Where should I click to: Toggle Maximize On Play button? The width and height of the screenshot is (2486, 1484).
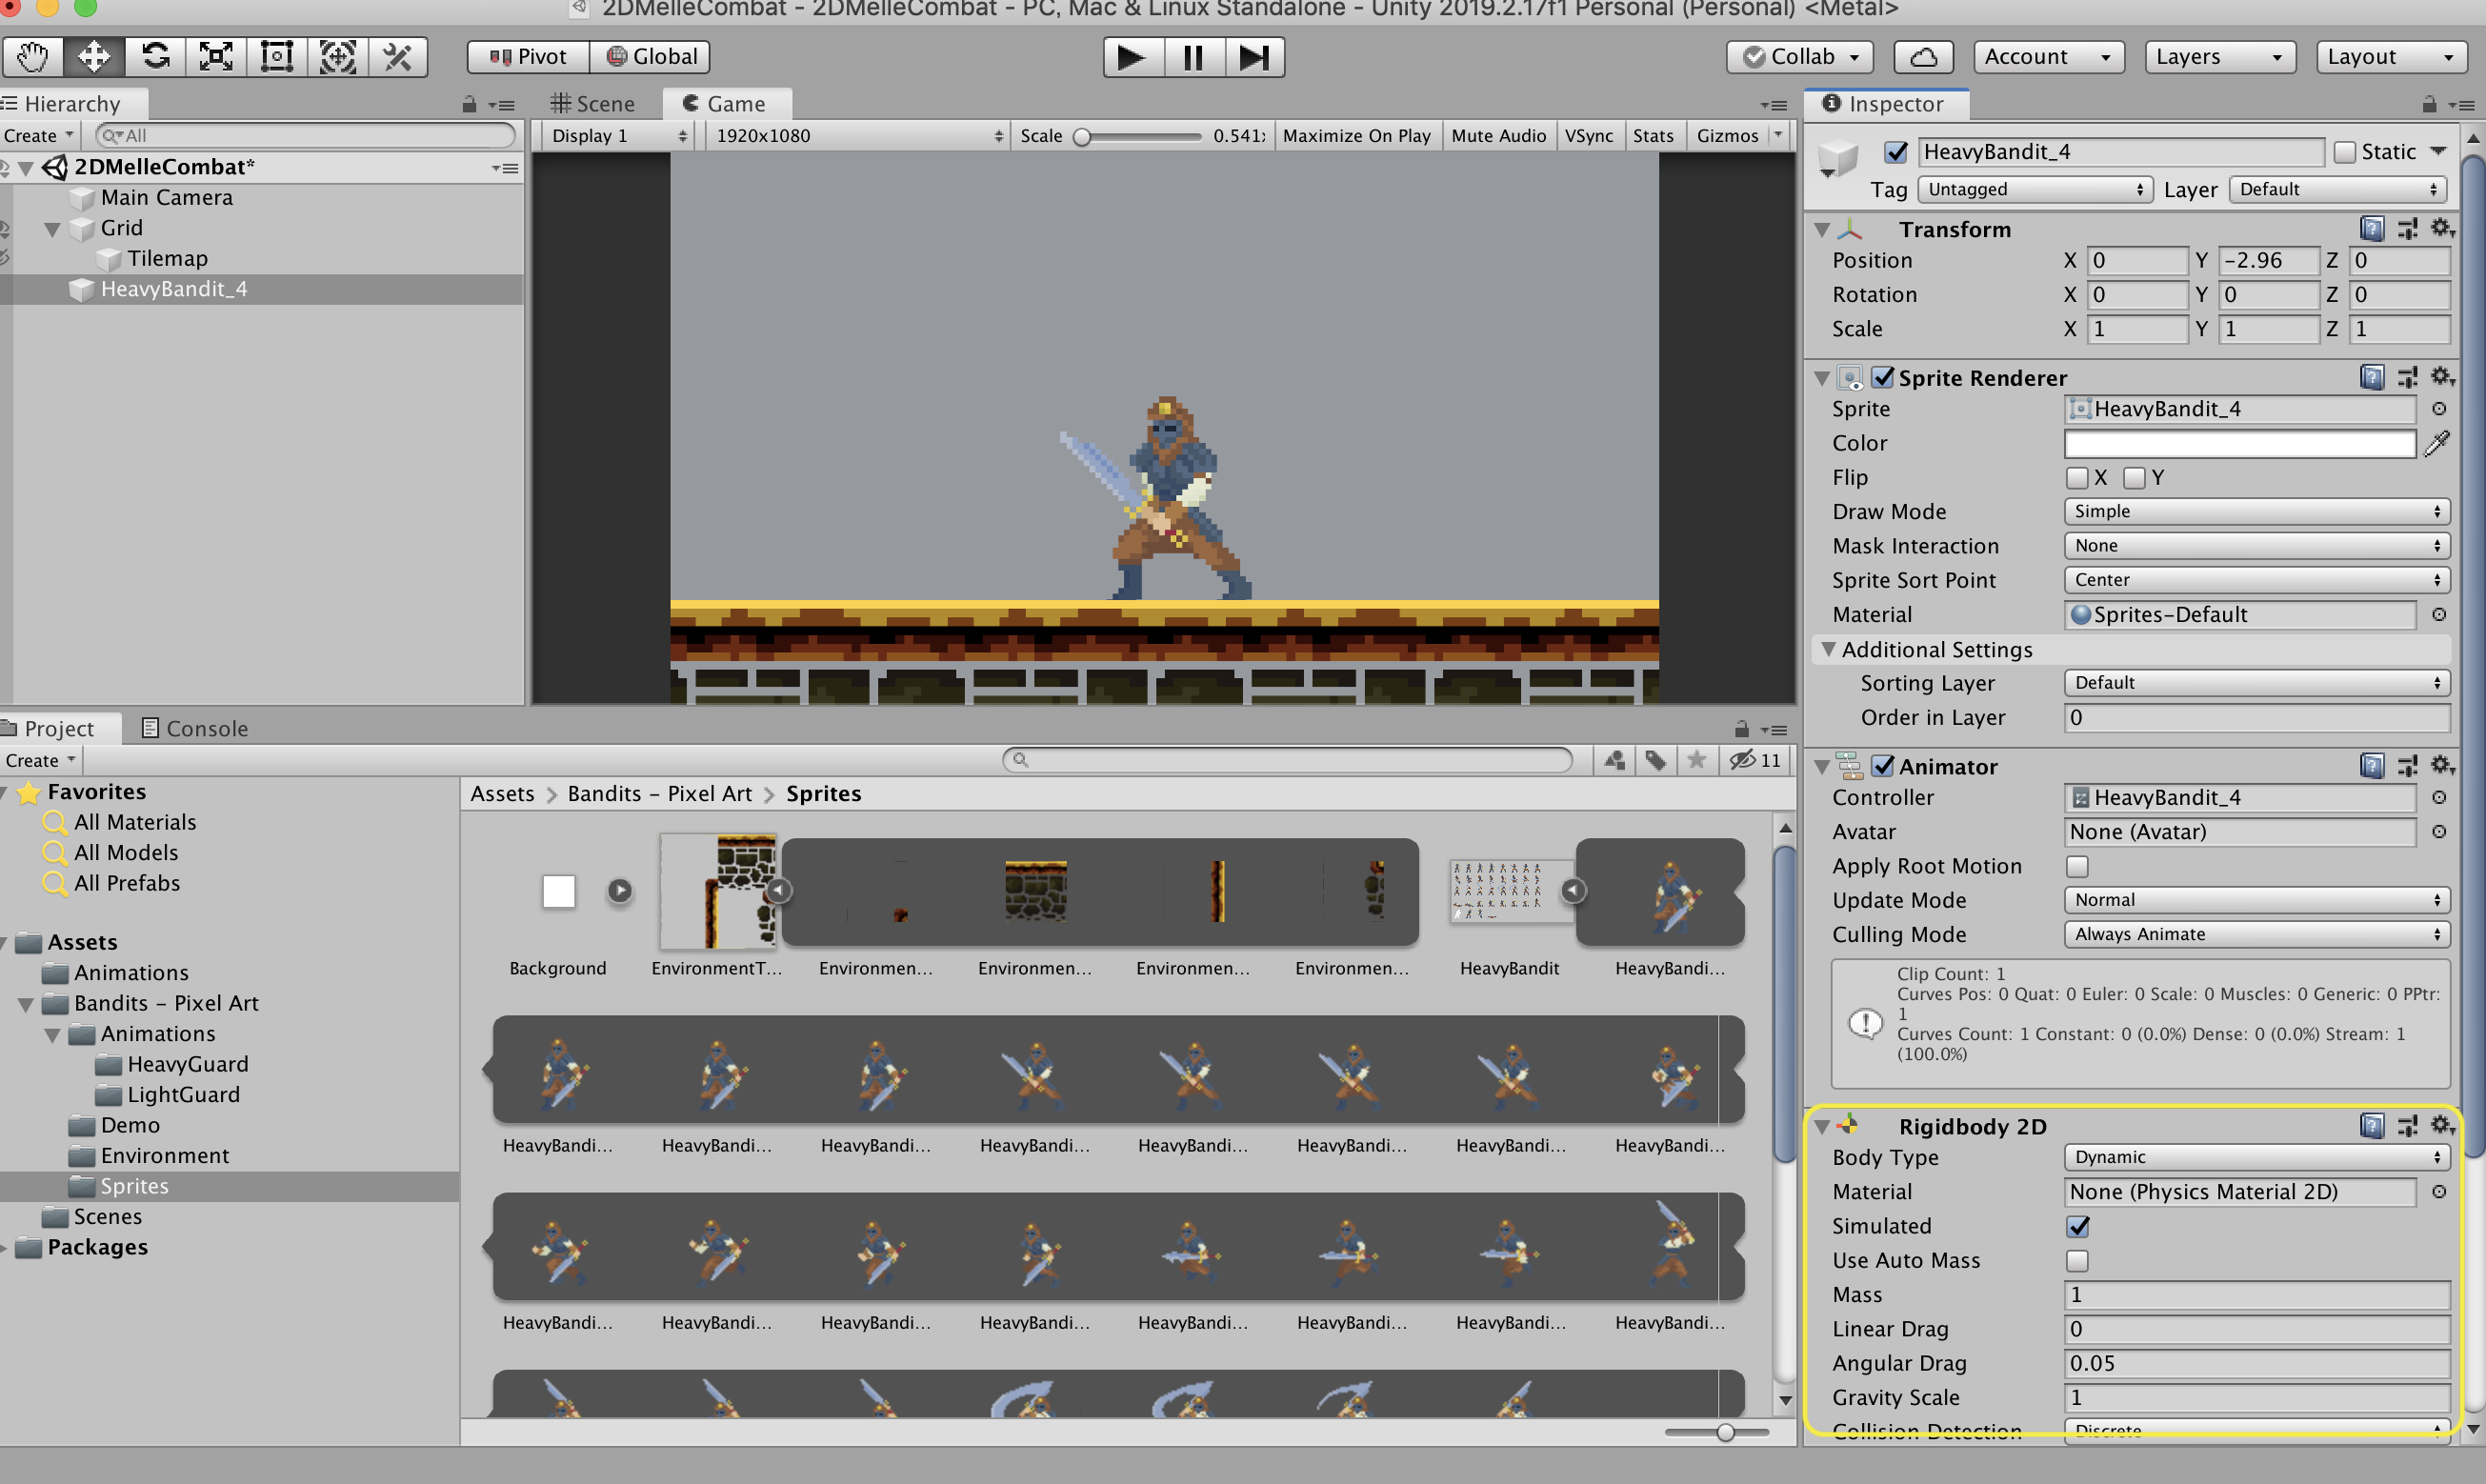click(1357, 136)
